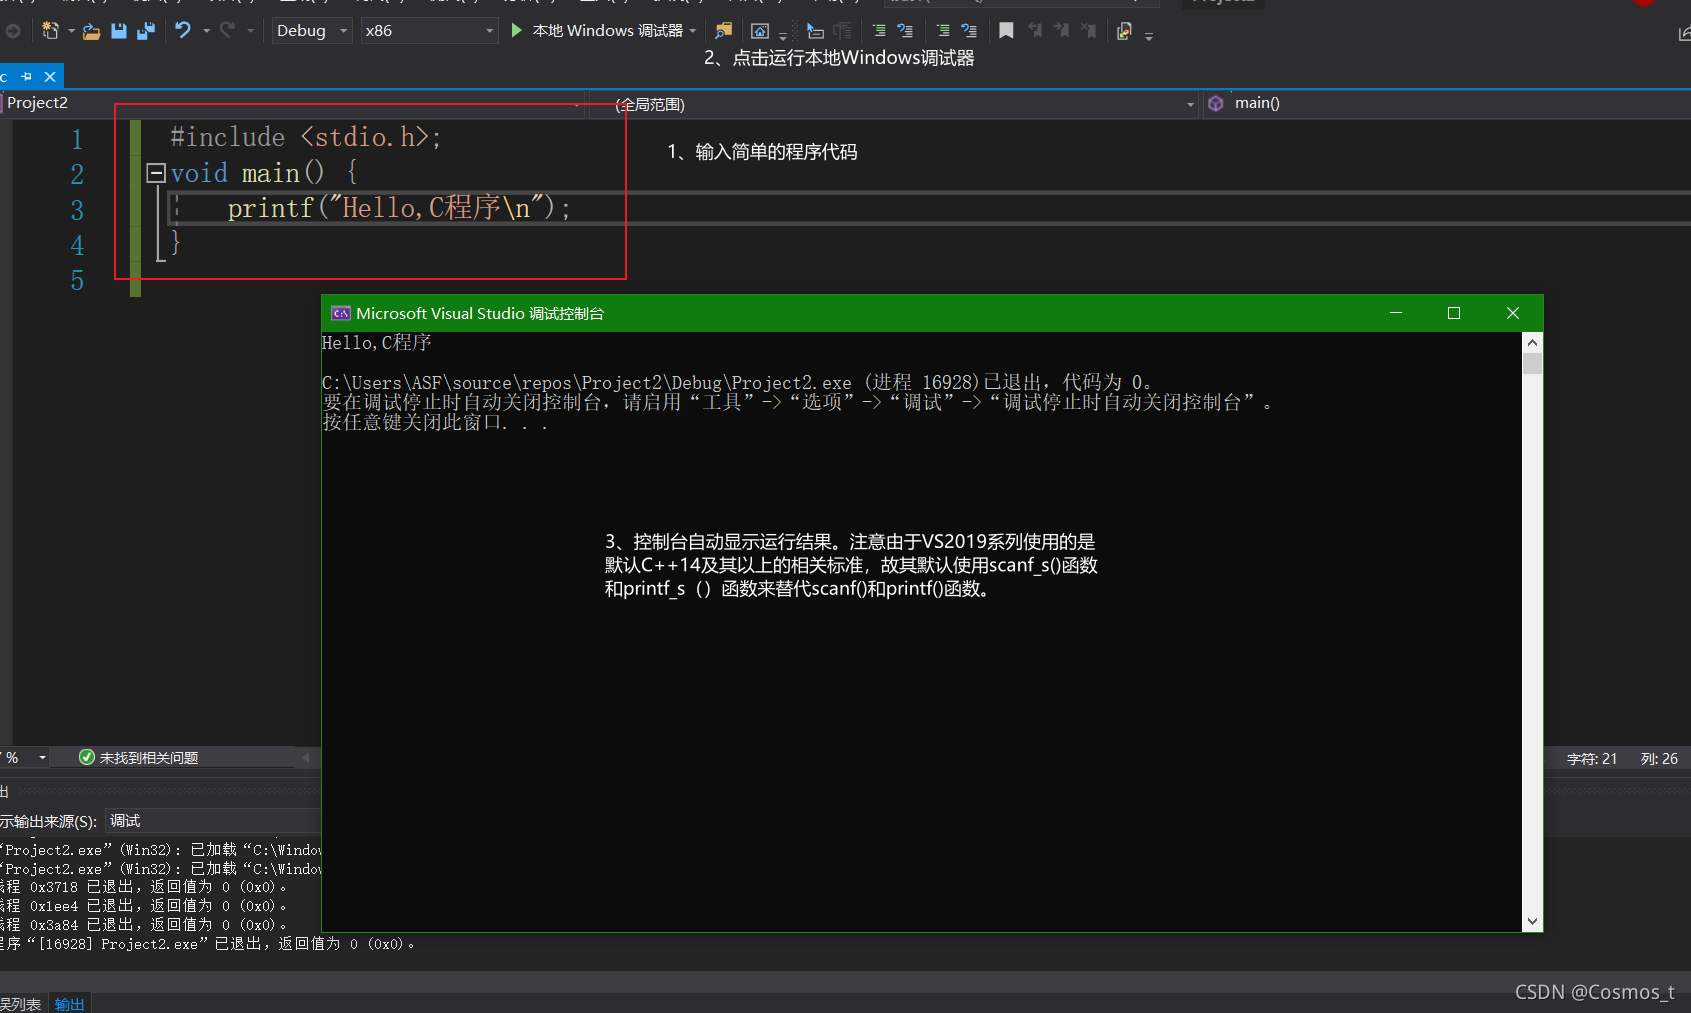This screenshot has width=1691, height=1013.
Task: Minimize the 调试控制台 debug console window
Action: coord(1396,313)
